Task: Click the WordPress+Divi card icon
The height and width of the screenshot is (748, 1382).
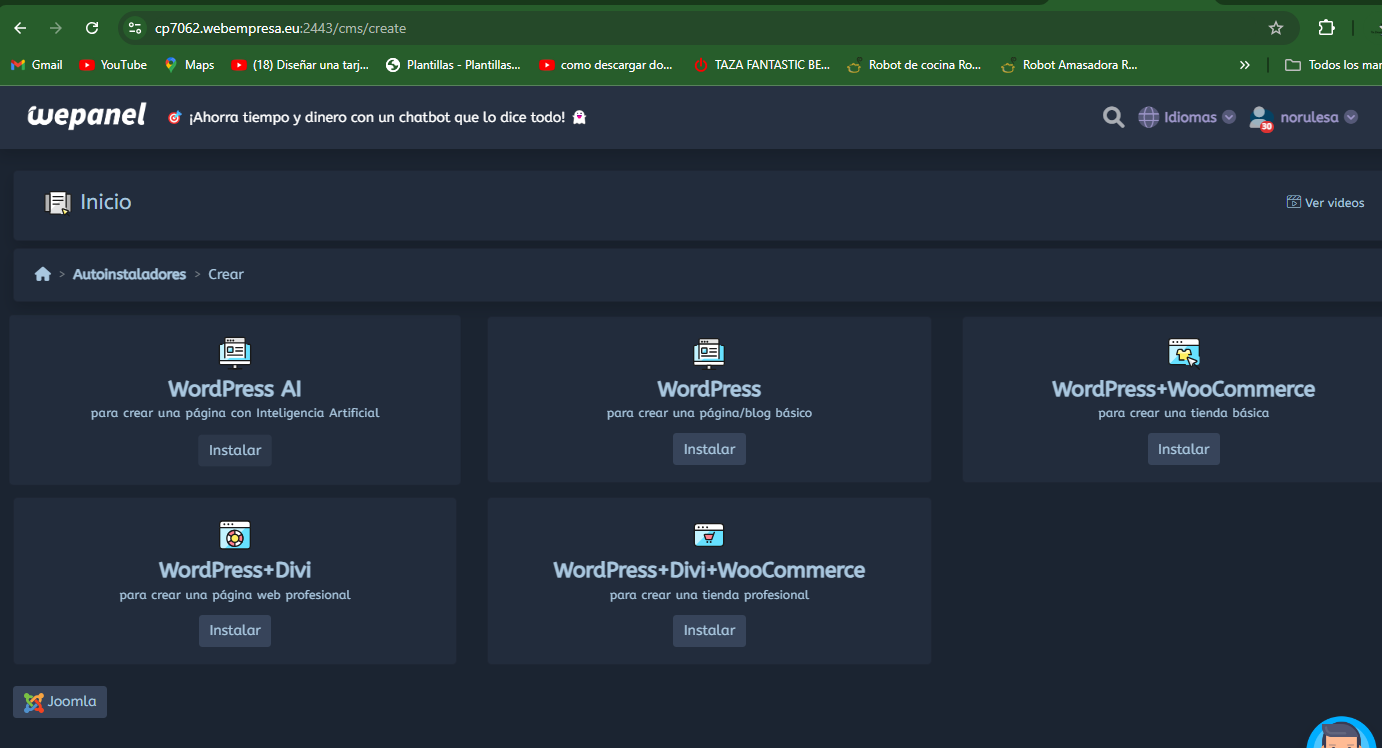Action: [x=234, y=534]
